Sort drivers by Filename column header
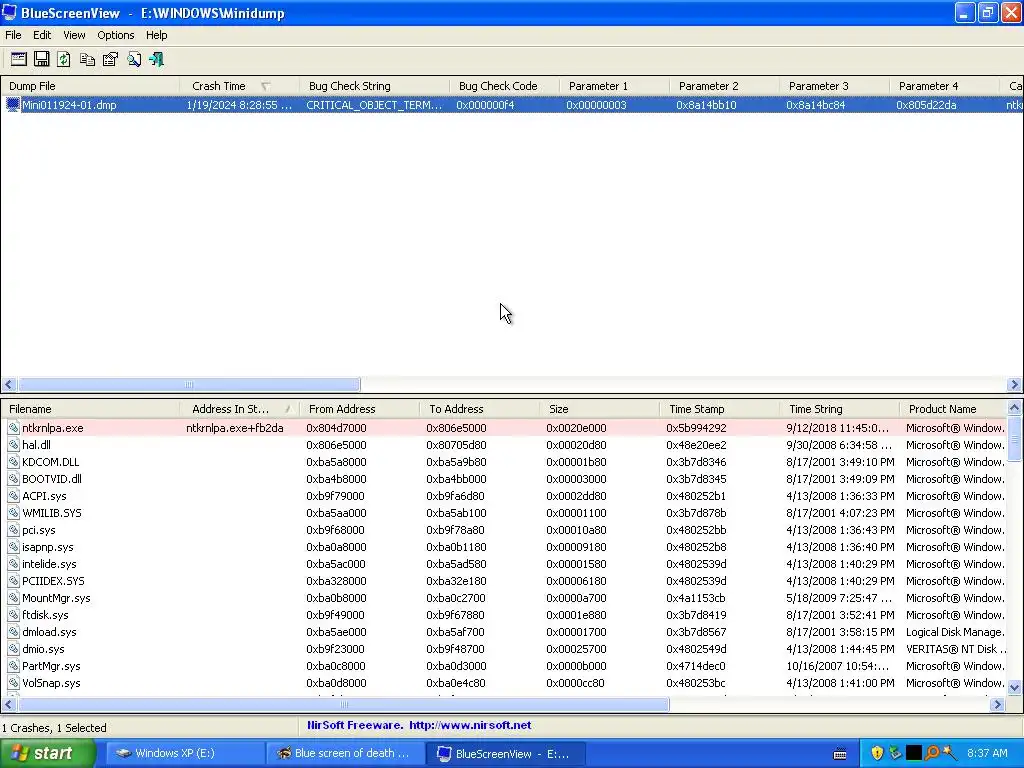The image size is (1024, 768). coord(90,409)
